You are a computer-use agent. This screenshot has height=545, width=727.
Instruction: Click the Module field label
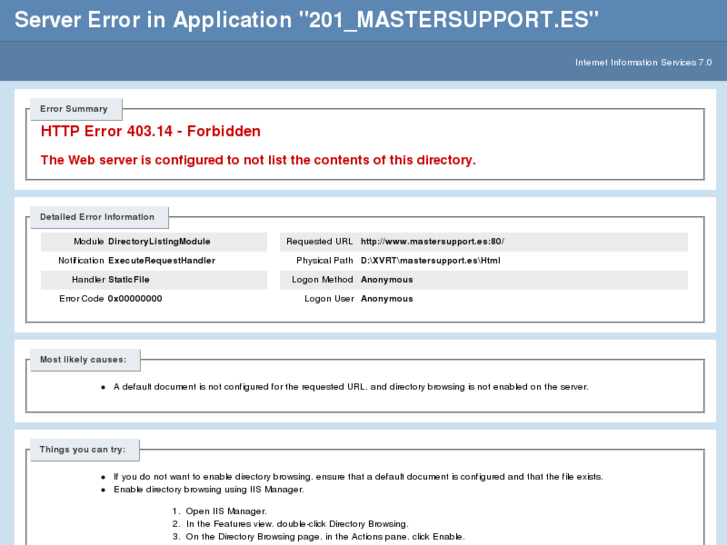click(x=89, y=241)
